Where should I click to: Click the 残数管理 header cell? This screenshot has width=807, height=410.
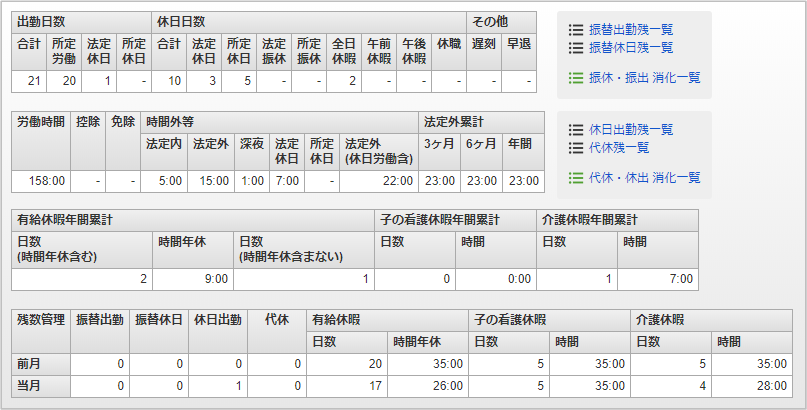pos(41,331)
